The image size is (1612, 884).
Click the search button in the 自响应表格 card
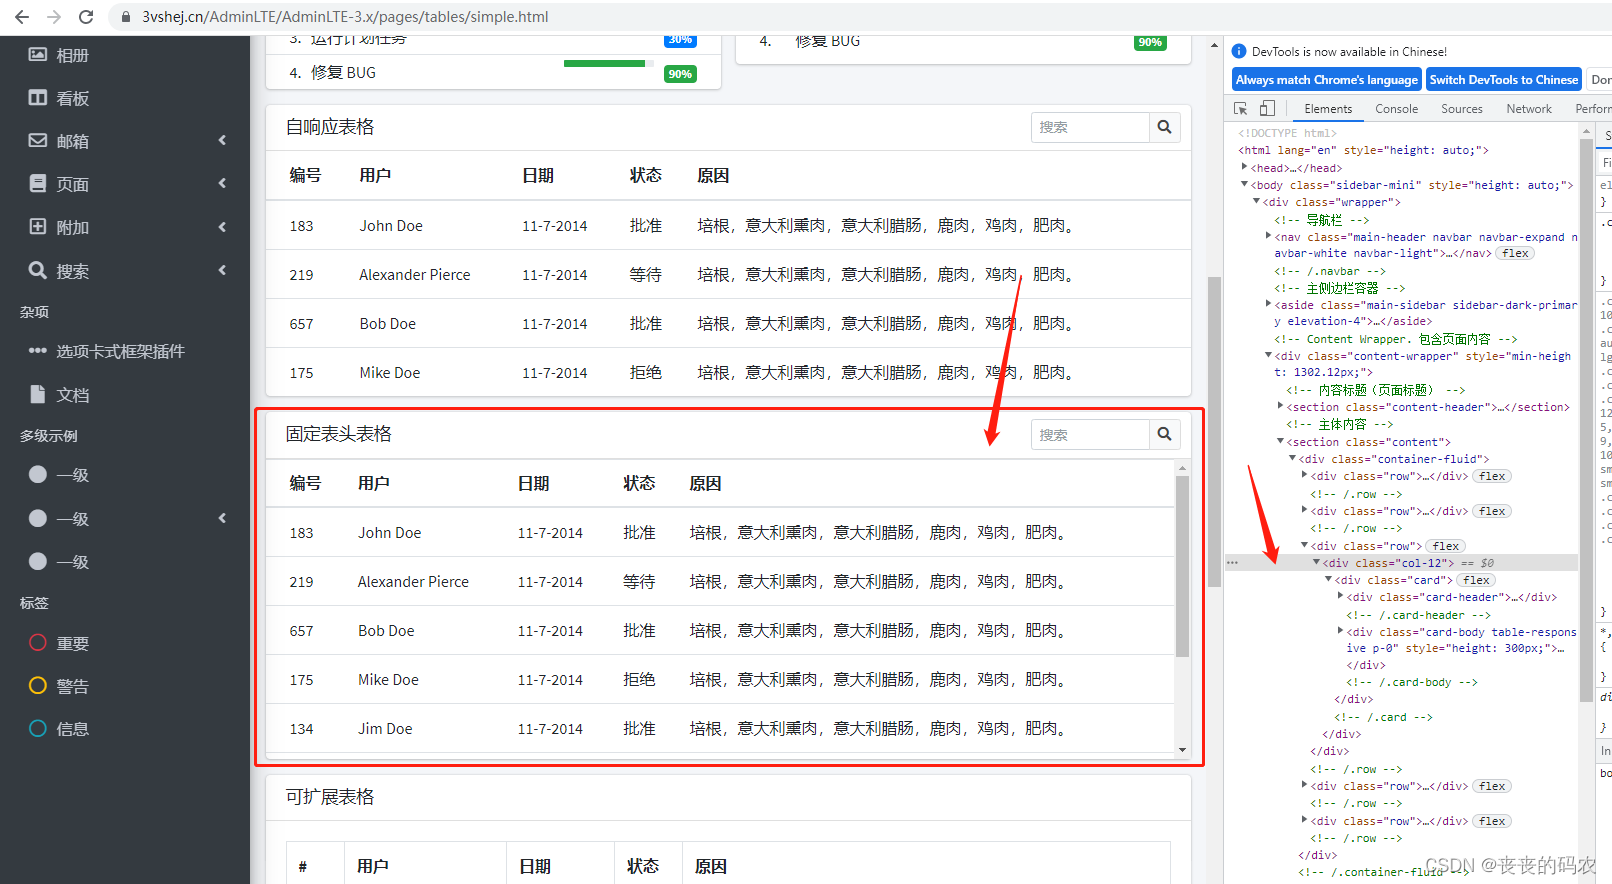[1164, 127]
